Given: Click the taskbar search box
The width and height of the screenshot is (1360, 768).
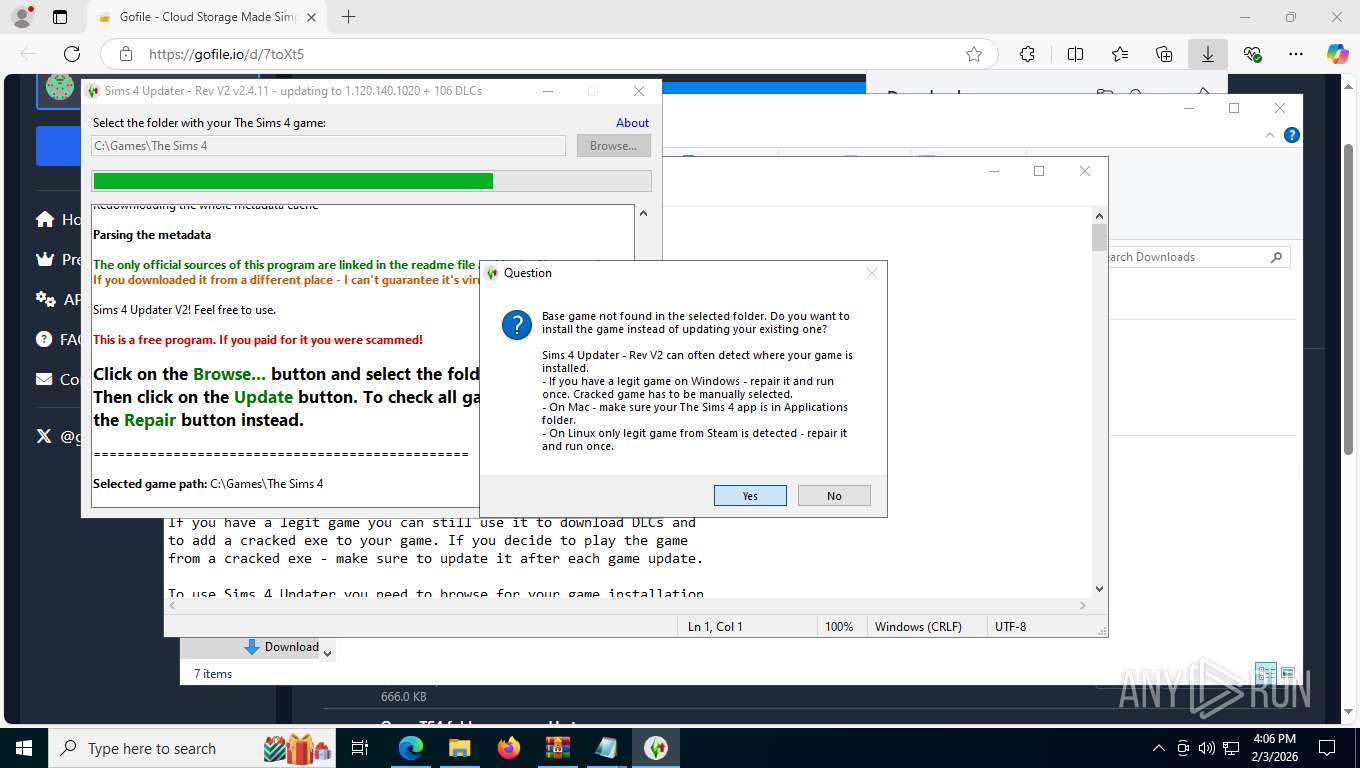Looking at the screenshot, I should pos(193,748).
